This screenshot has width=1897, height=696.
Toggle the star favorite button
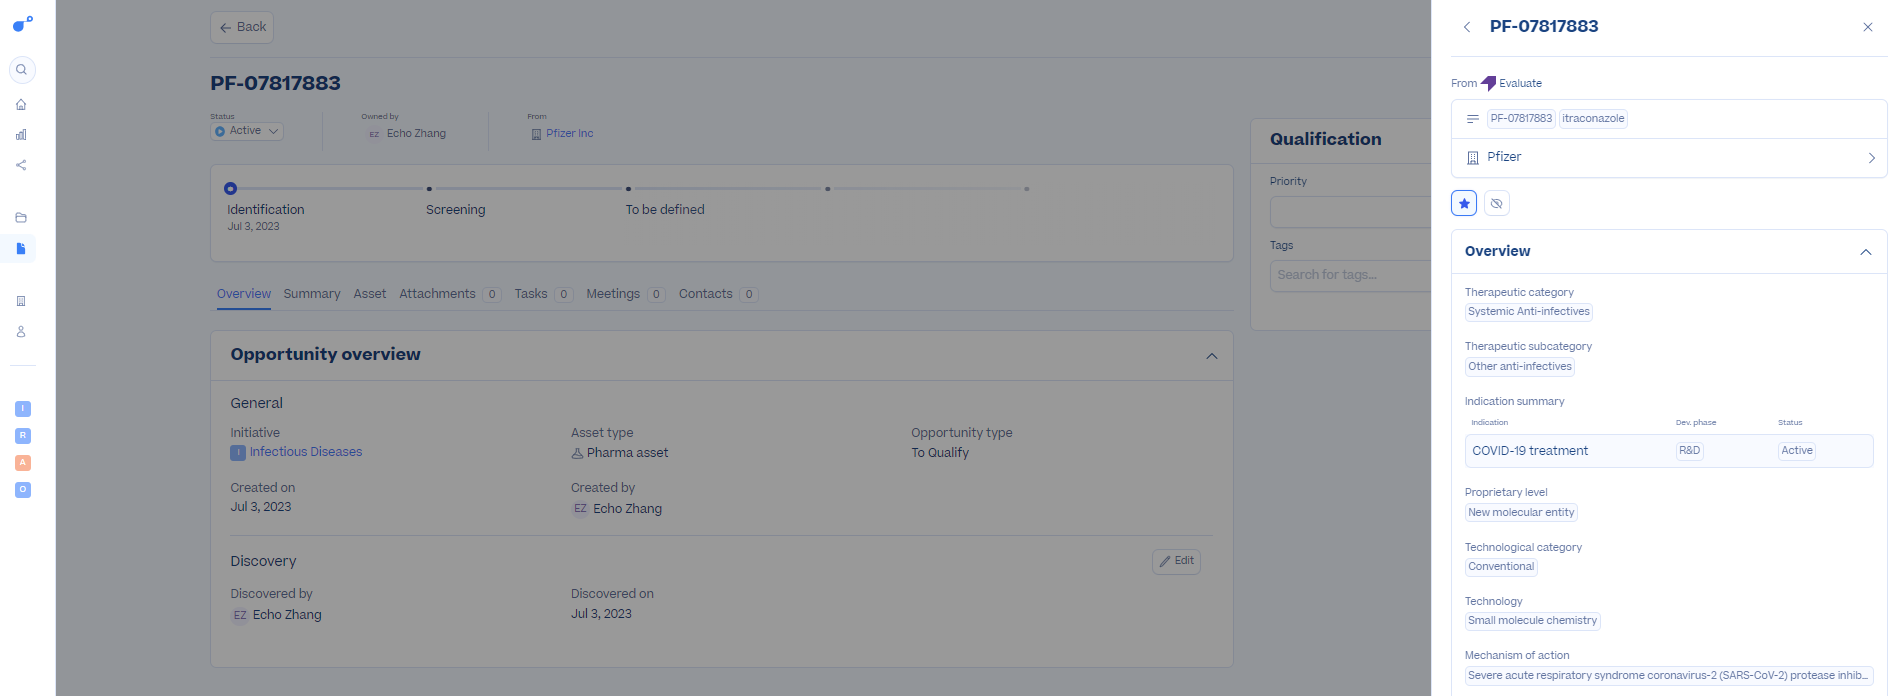click(x=1464, y=203)
